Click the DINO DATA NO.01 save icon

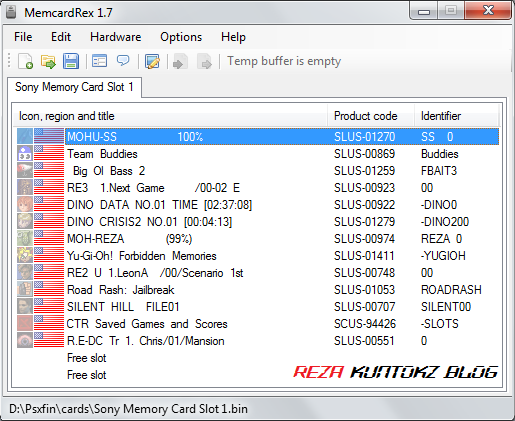(25, 204)
